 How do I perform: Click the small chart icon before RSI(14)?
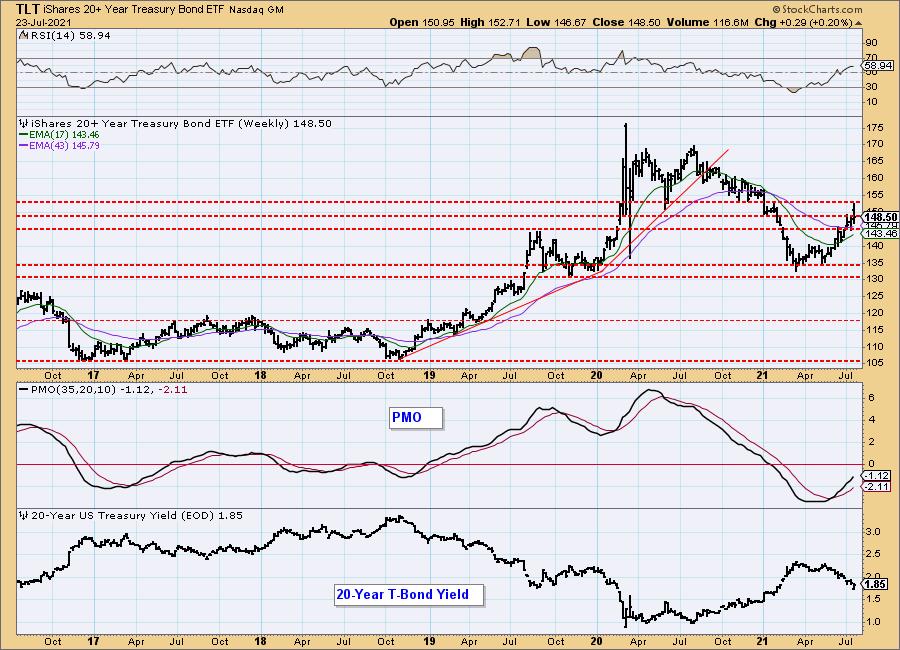click(22, 35)
